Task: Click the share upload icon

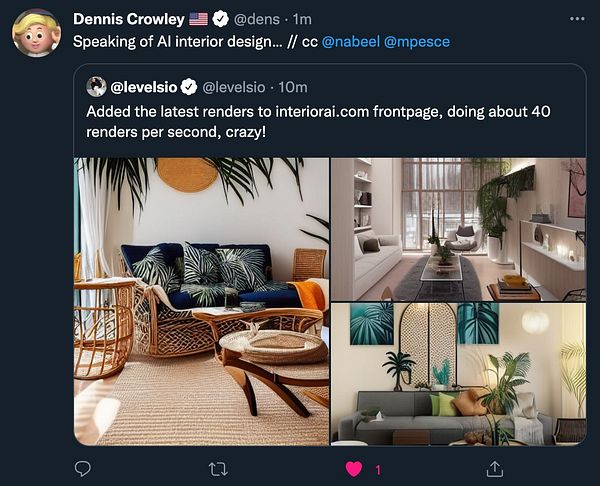Action: pyautogui.click(x=494, y=469)
